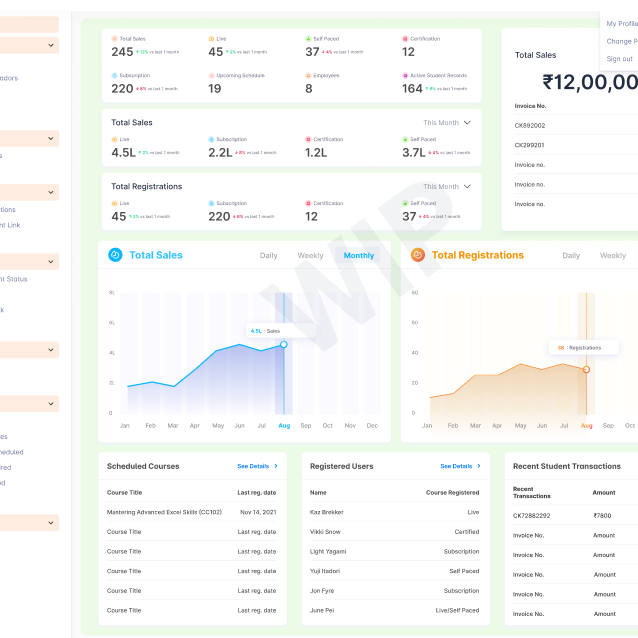Click the Total Sales icon in top summary card

point(114,39)
